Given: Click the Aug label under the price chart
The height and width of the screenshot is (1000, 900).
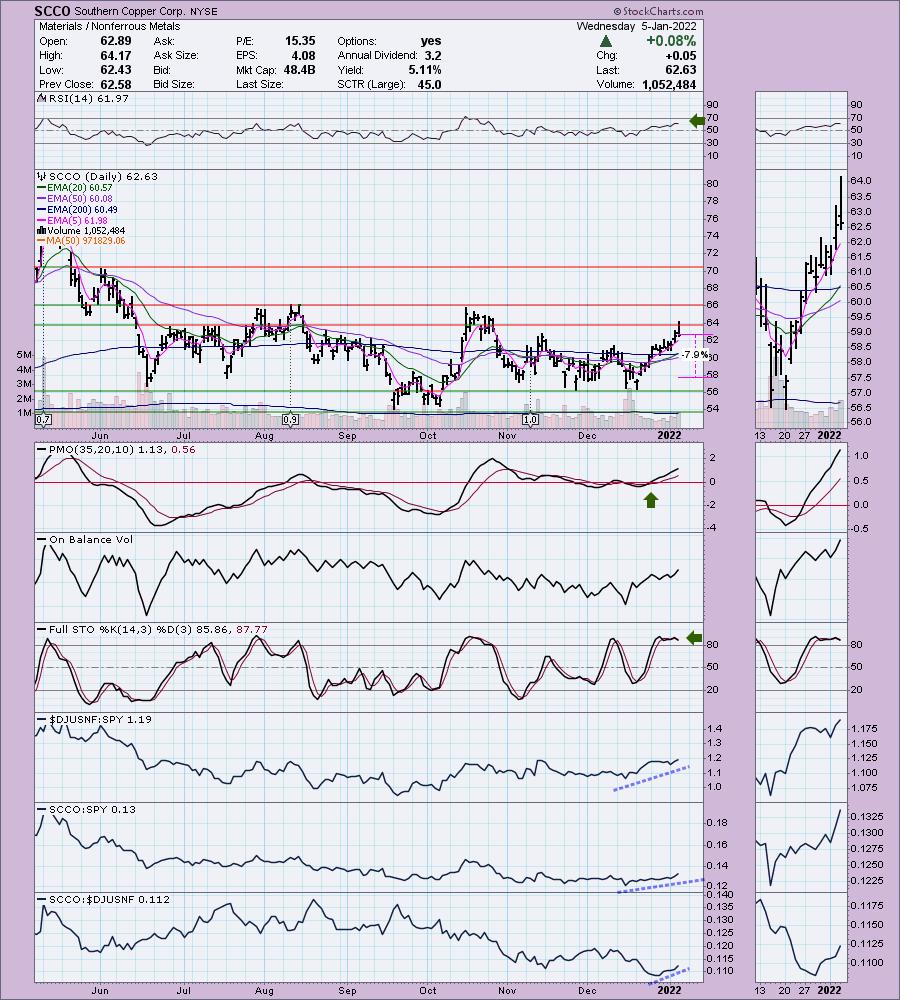Looking at the screenshot, I should point(264,436).
